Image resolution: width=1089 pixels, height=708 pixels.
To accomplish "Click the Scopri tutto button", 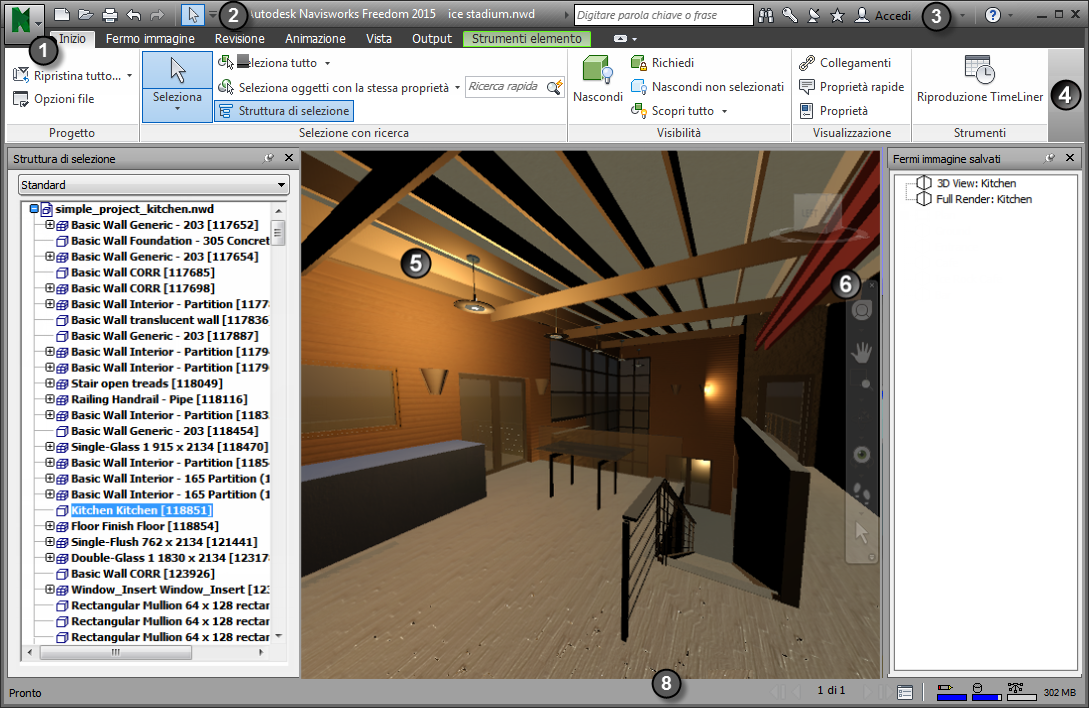I will pos(672,111).
